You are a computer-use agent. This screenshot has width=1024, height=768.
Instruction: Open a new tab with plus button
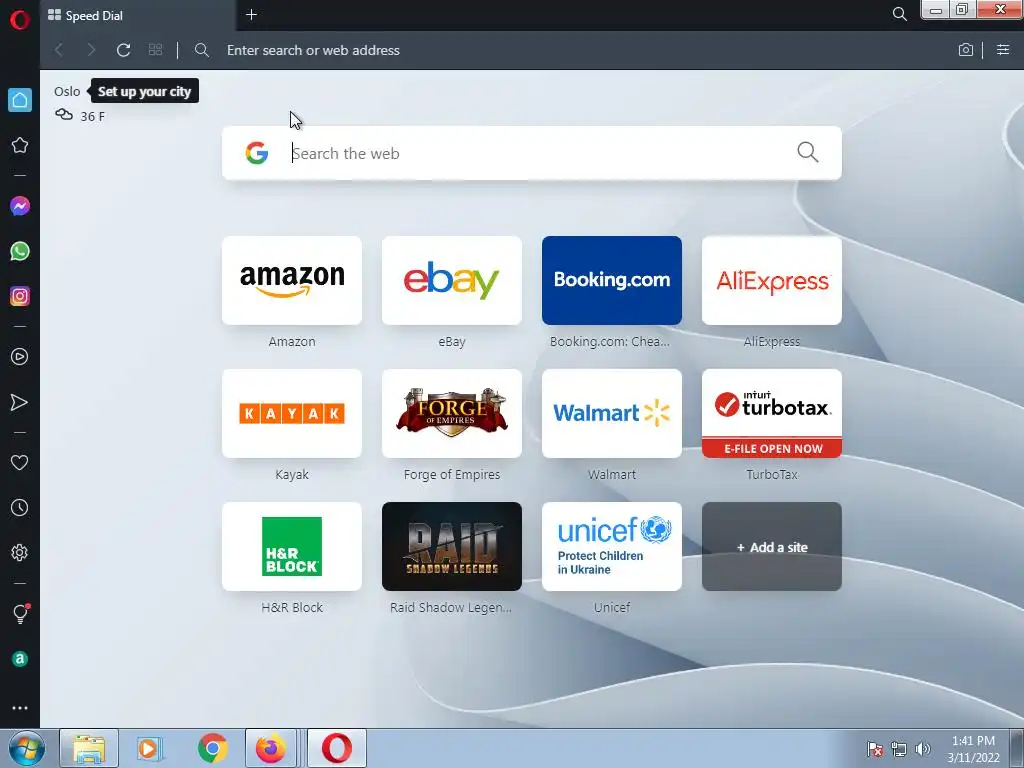[251, 14]
